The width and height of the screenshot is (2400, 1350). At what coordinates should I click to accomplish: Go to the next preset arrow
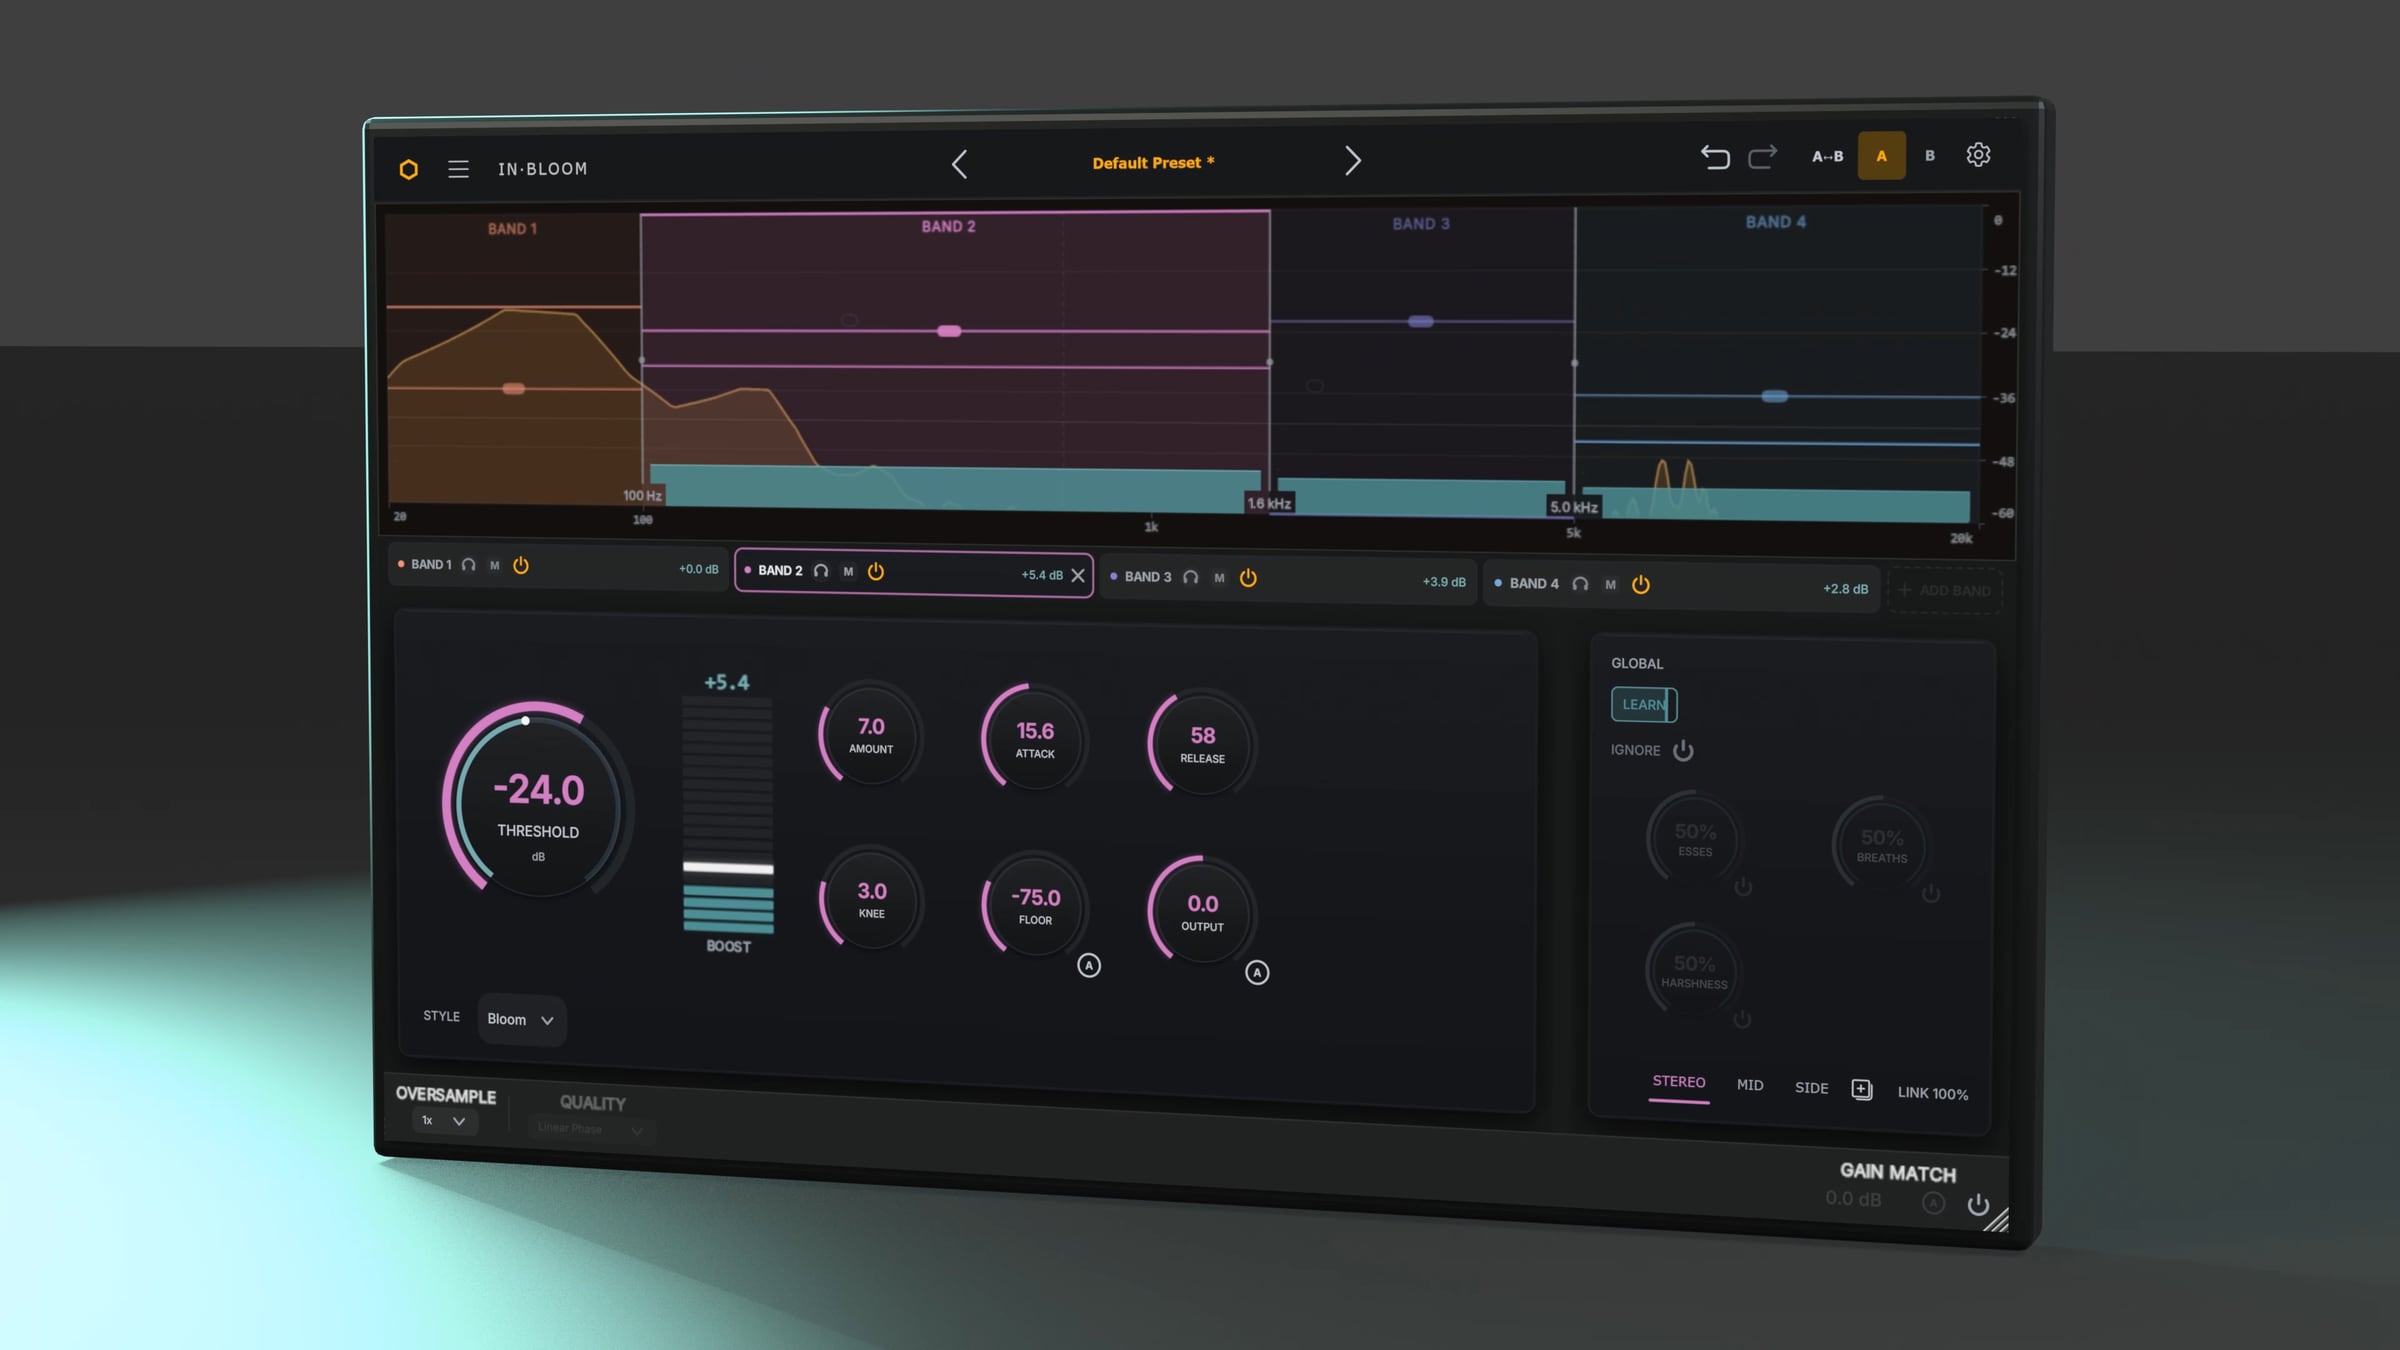click(x=1352, y=161)
